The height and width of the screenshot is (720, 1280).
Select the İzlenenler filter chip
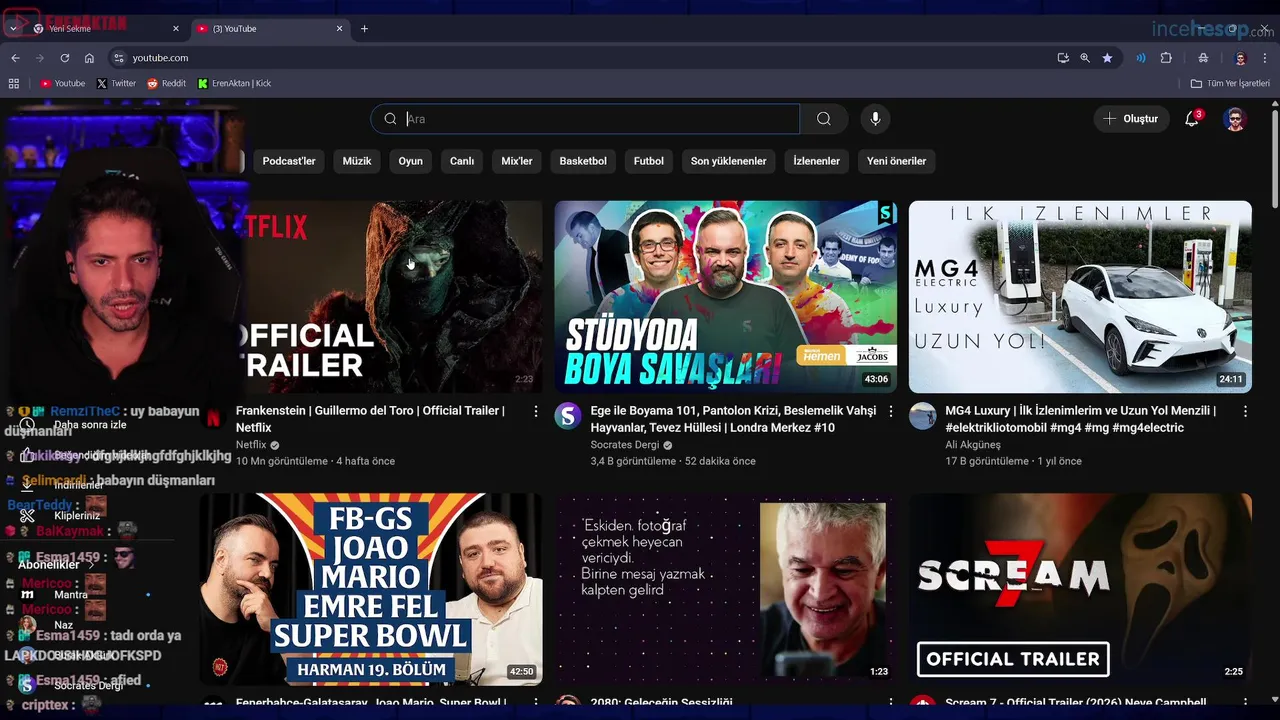point(816,161)
